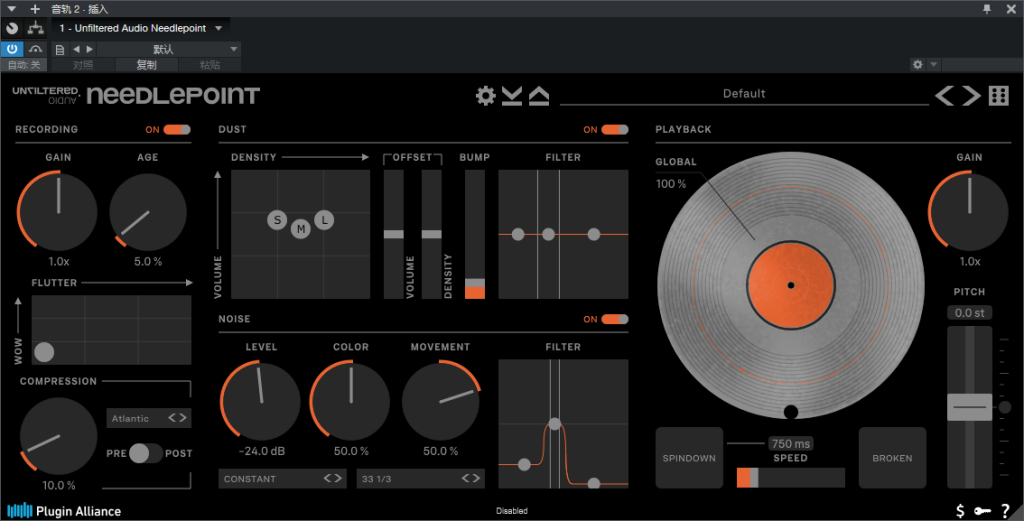Click the Dust density offset slider
The width and height of the screenshot is (1024, 521).
431,234
